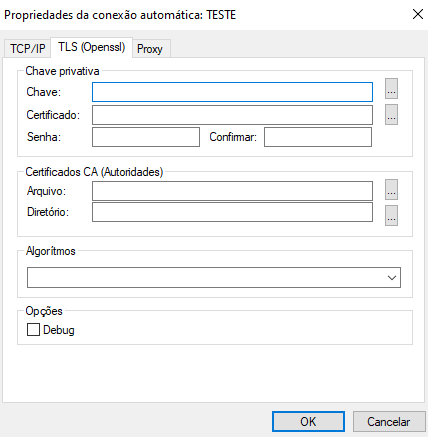Browse for the Chave private key file
Image resolution: width=428 pixels, height=437 pixels.
391,89
